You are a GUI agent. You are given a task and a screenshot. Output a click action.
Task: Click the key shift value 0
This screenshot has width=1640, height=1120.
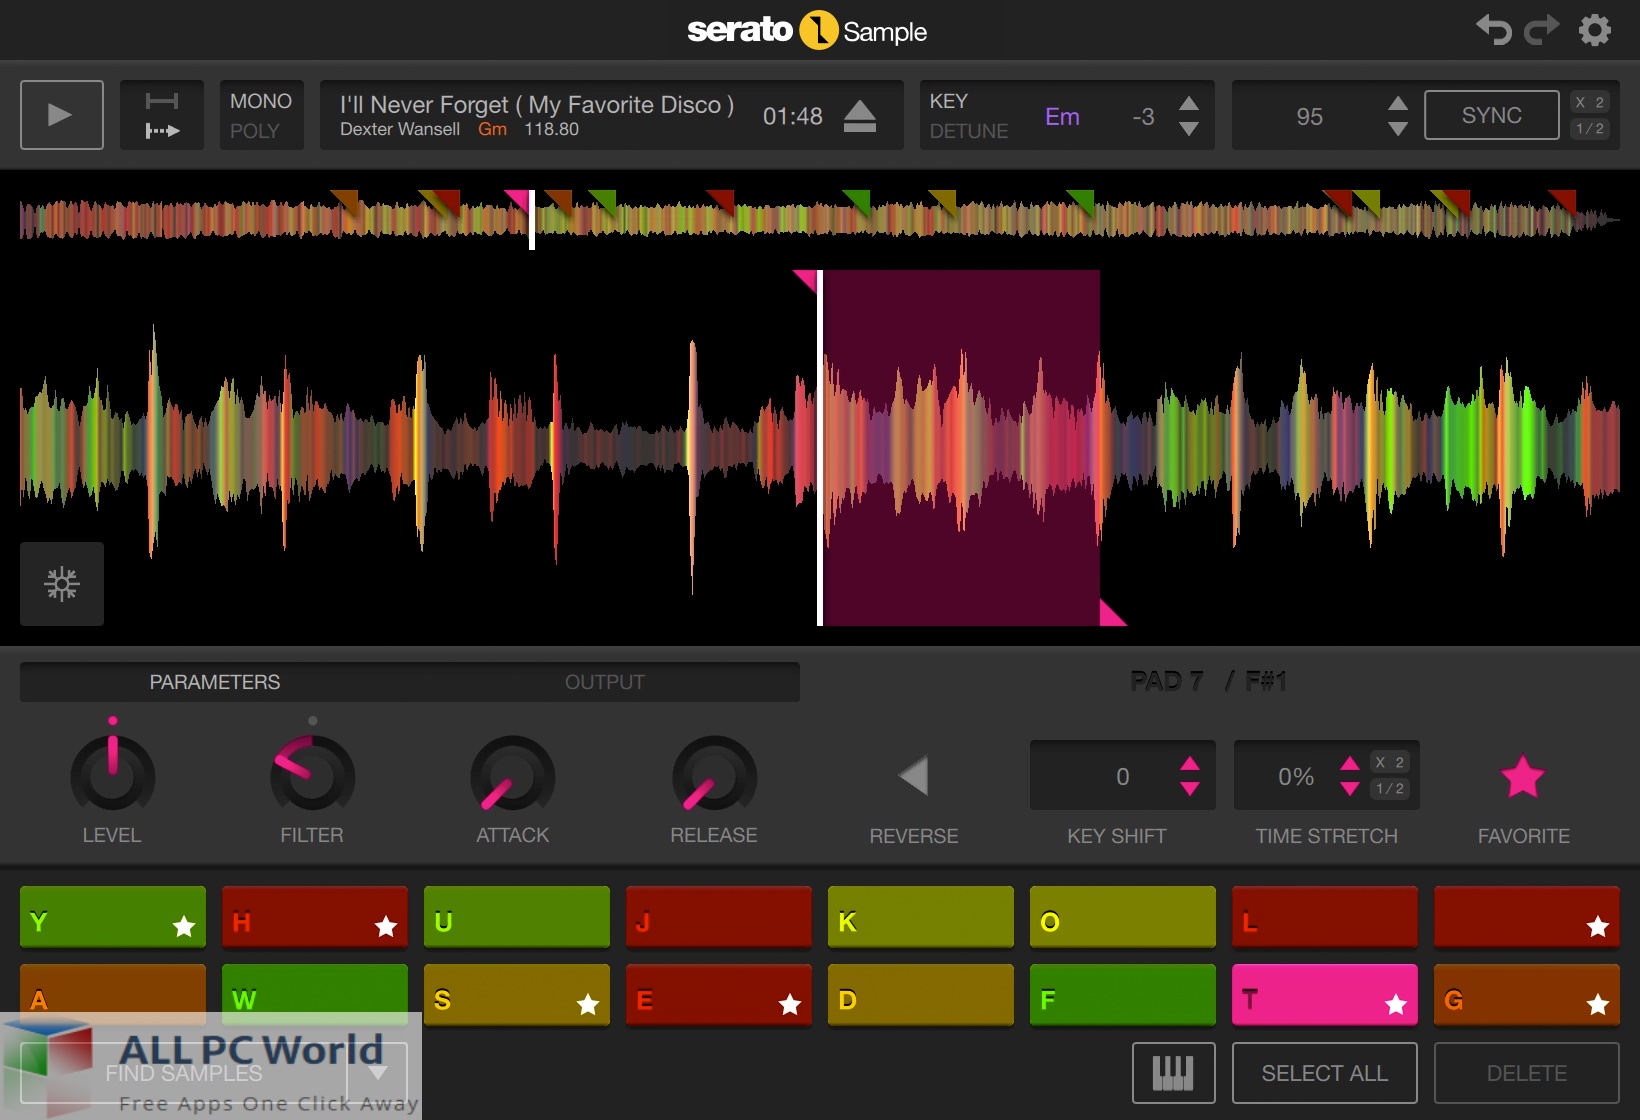[1122, 777]
